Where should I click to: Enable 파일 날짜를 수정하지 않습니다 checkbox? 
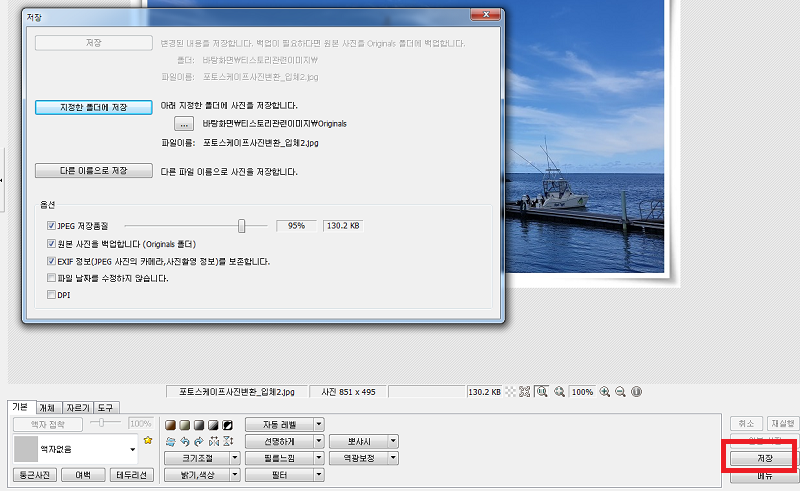click(x=51, y=278)
